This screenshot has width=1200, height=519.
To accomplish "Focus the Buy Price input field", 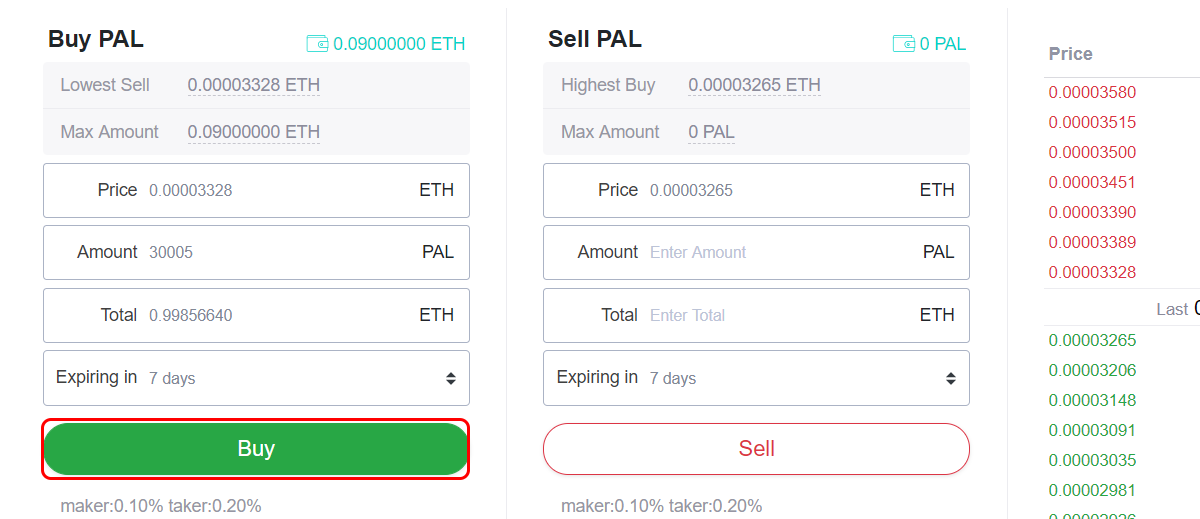I will (x=256, y=190).
